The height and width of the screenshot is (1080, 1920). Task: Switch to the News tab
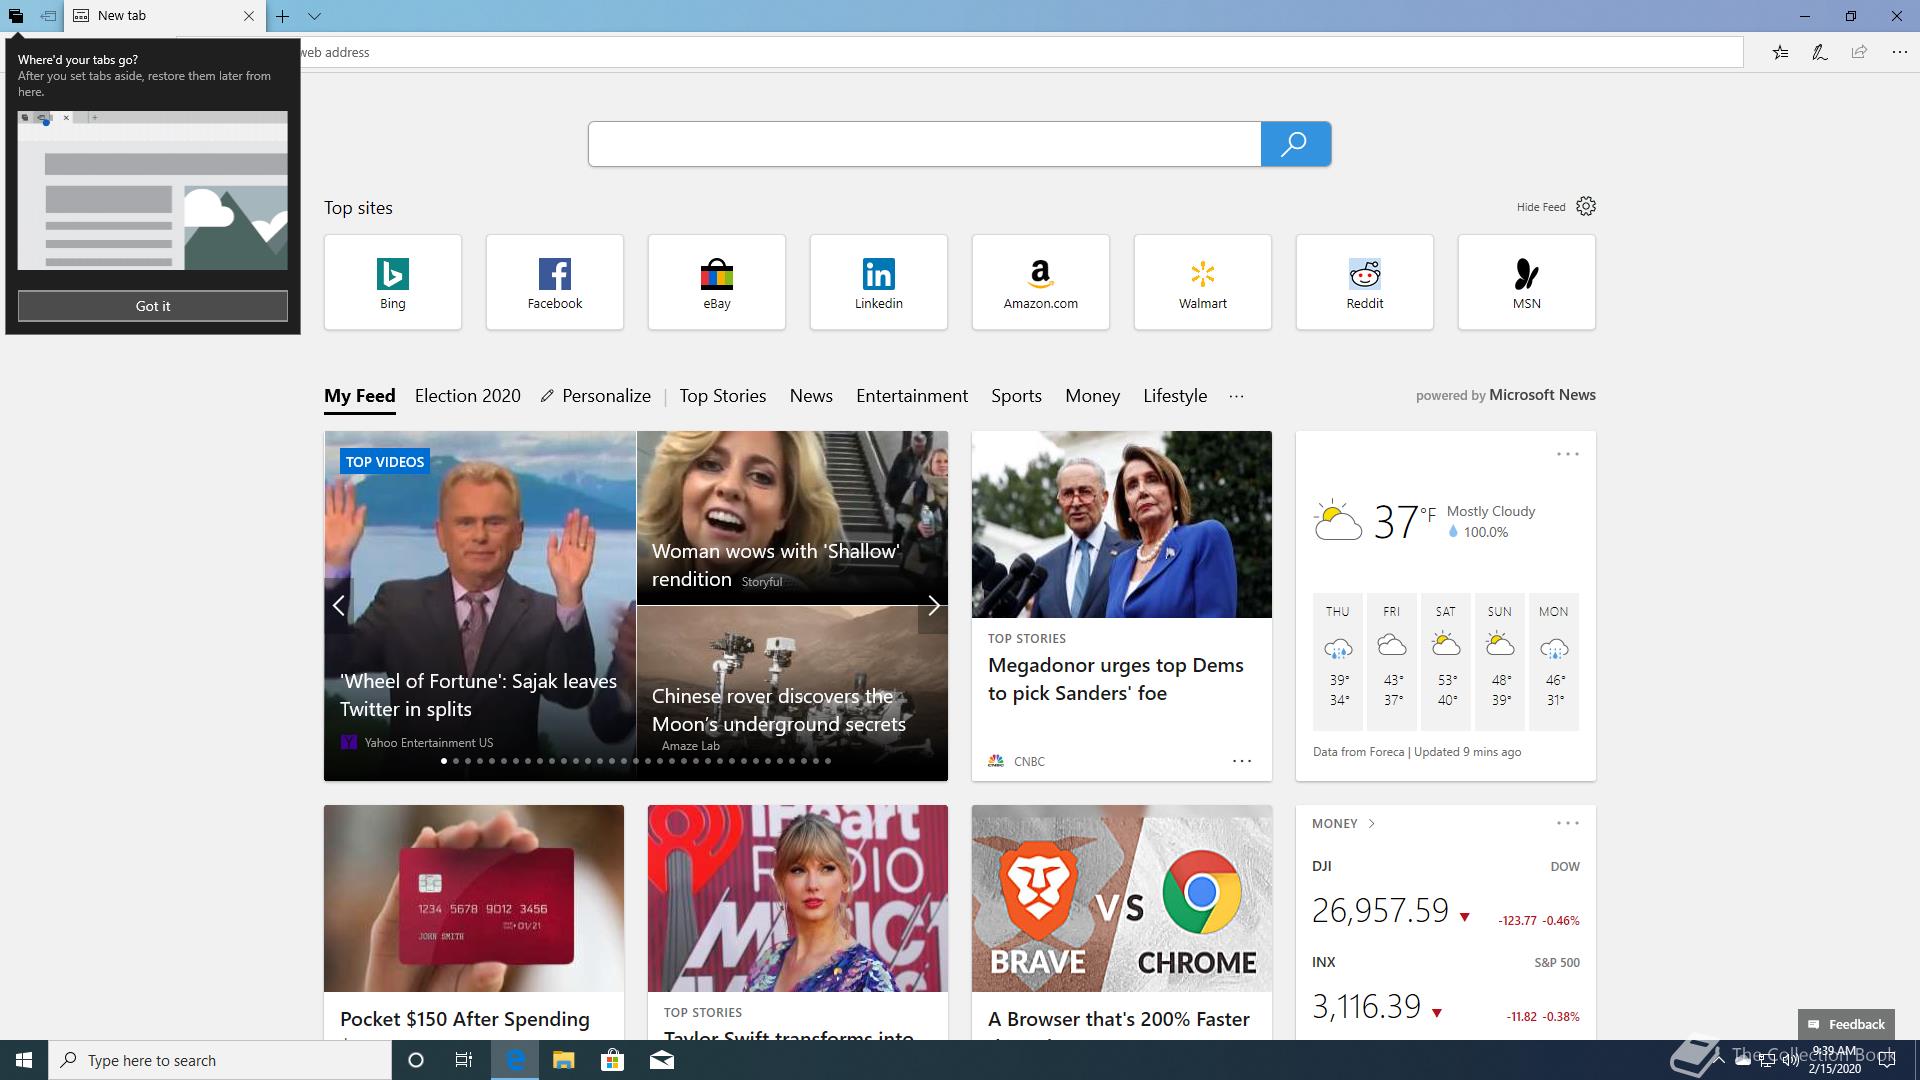(x=811, y=396)
